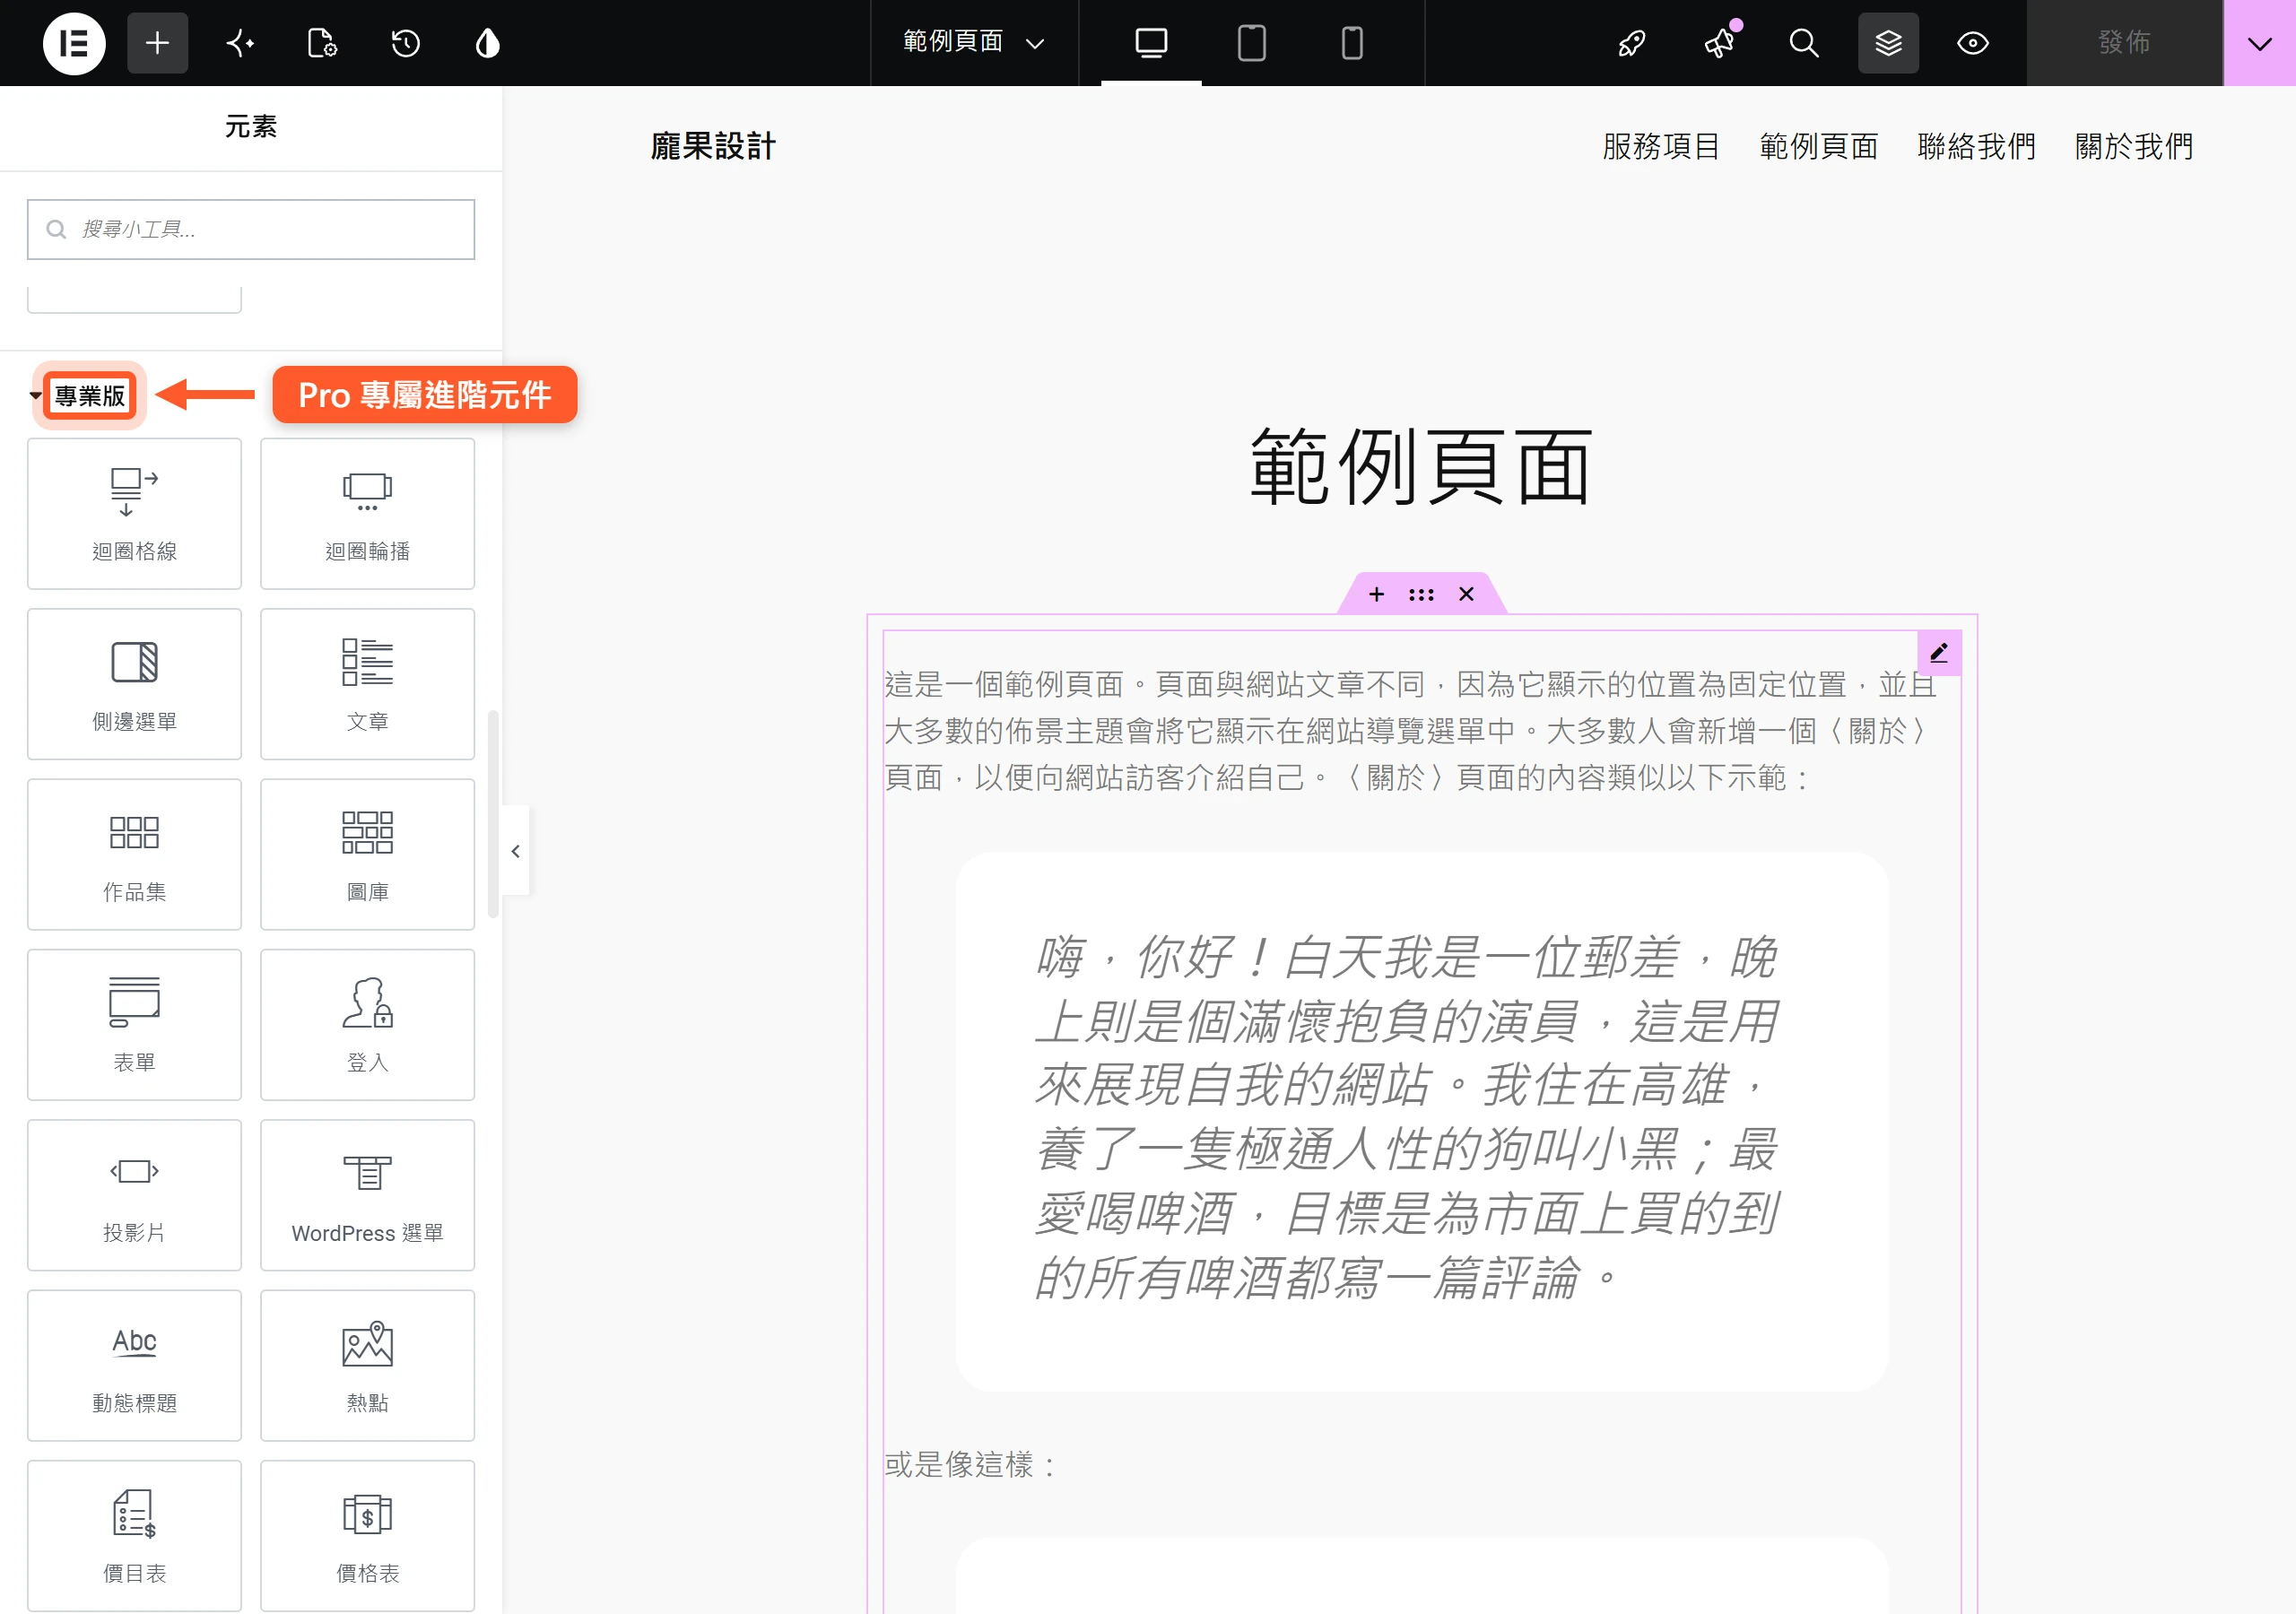Select the 圖庫 gallery widget
Image resolution: width=2296 pixels, height=1614 pixels.
[x=367, y=855]
